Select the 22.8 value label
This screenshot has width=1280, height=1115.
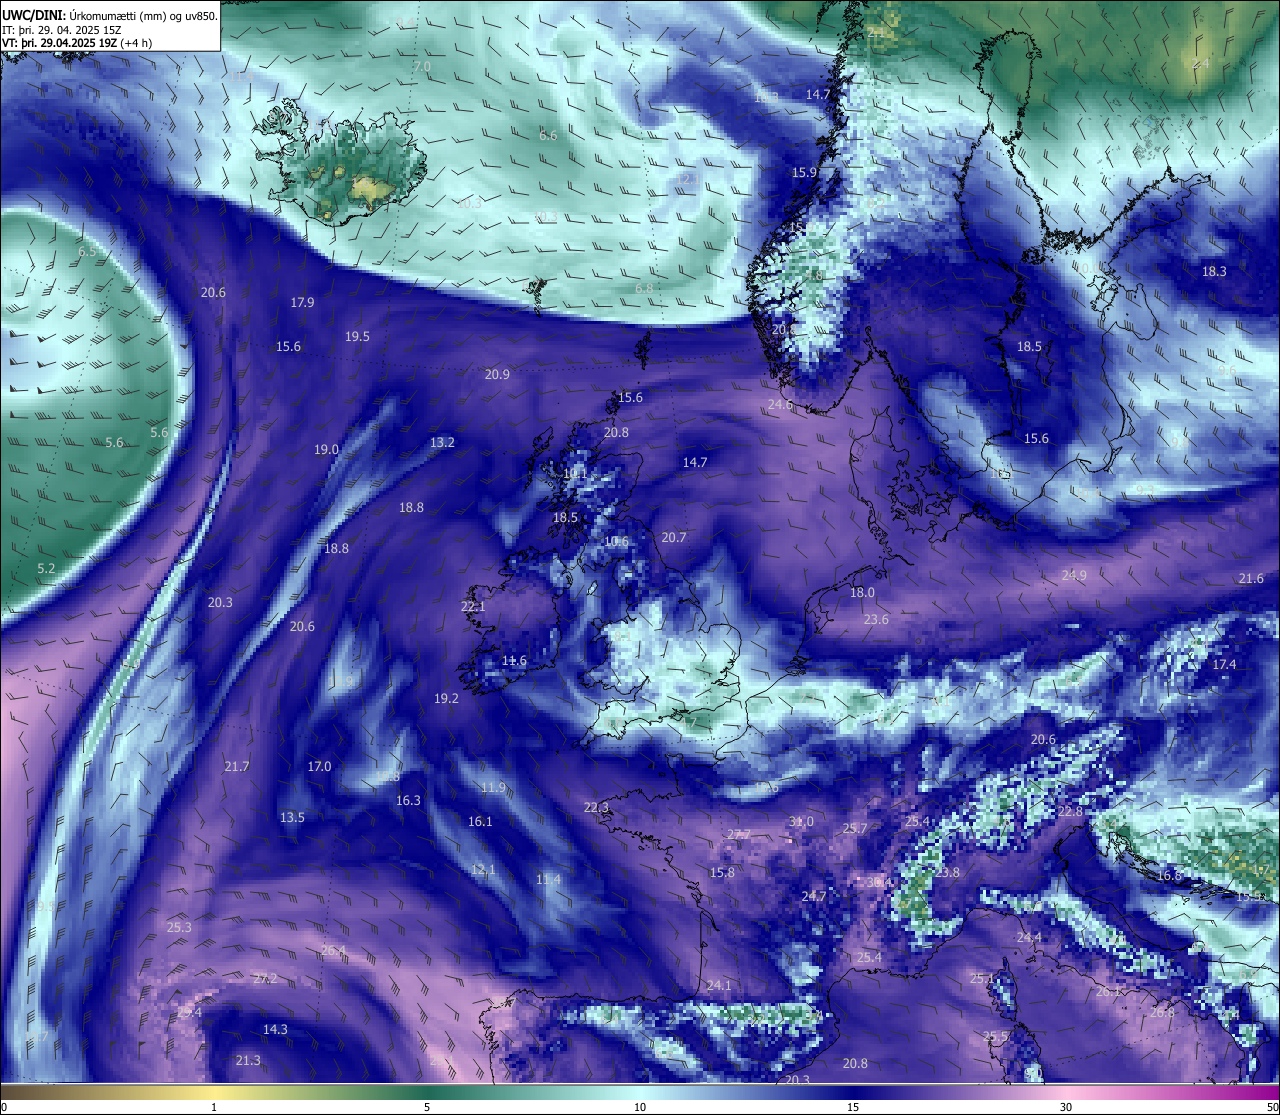click(x=1070, y=811)
